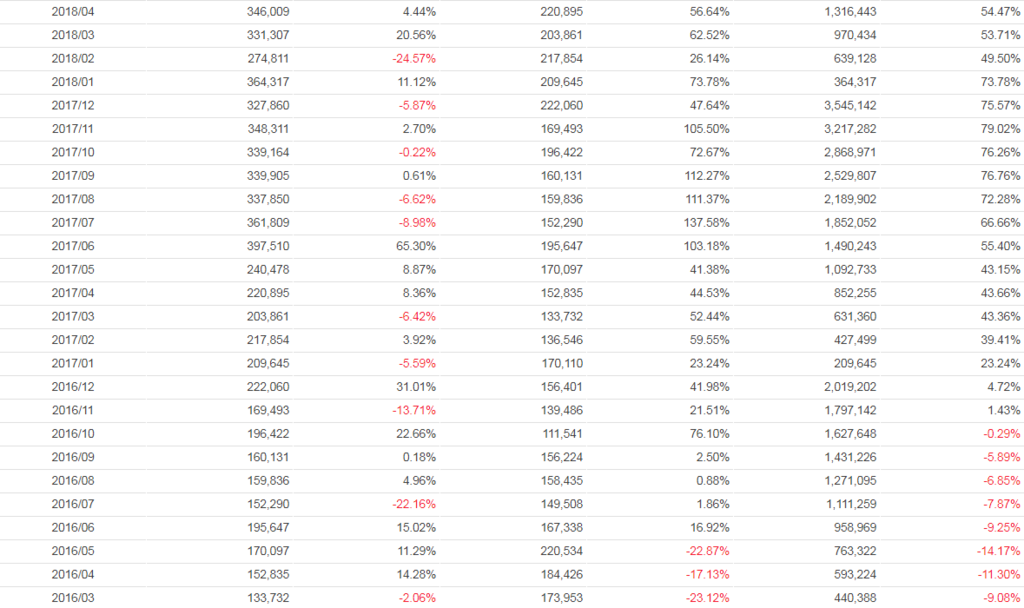Click the 137.58% percentage value
This screenshot has width=1024, height=608.
[x=706, y=222]
